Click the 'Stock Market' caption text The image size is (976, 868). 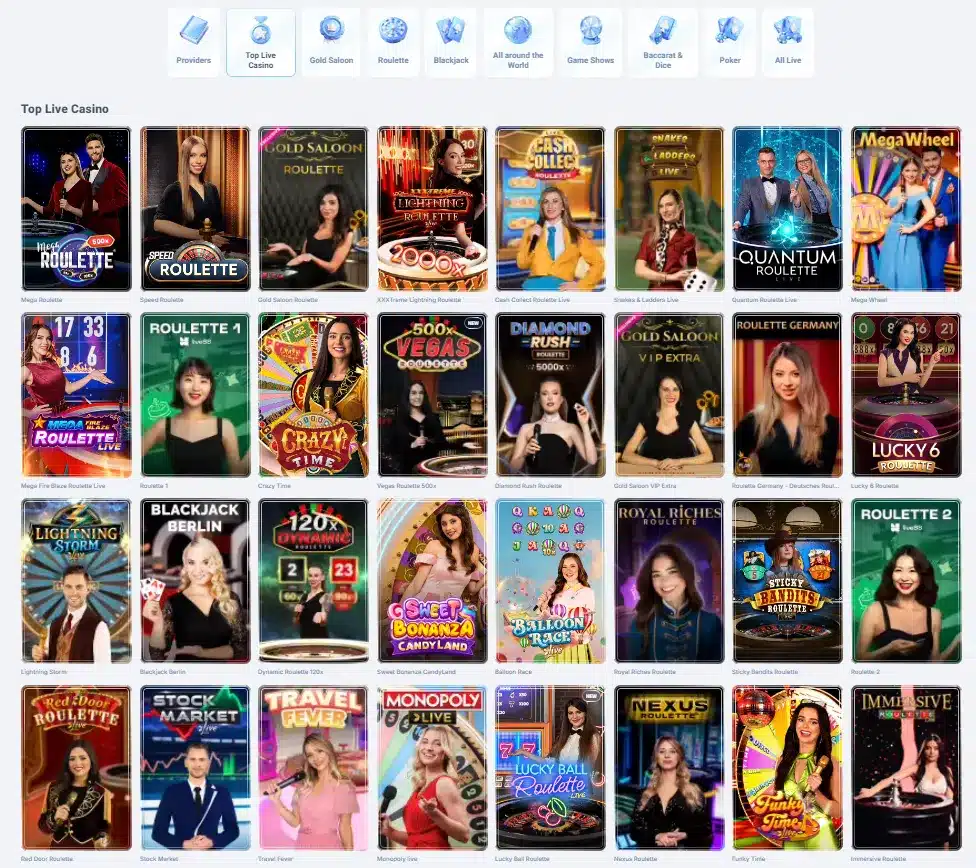pos(159,859)
